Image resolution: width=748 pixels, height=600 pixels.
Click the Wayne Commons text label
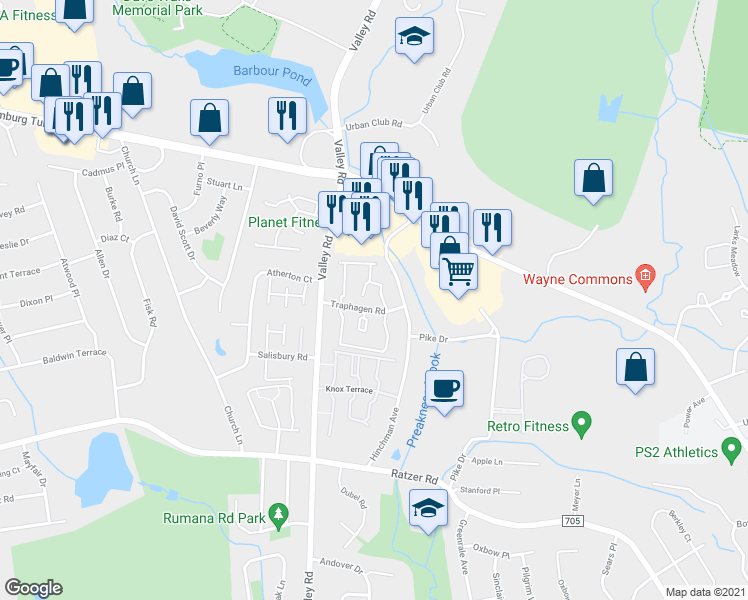578,279
